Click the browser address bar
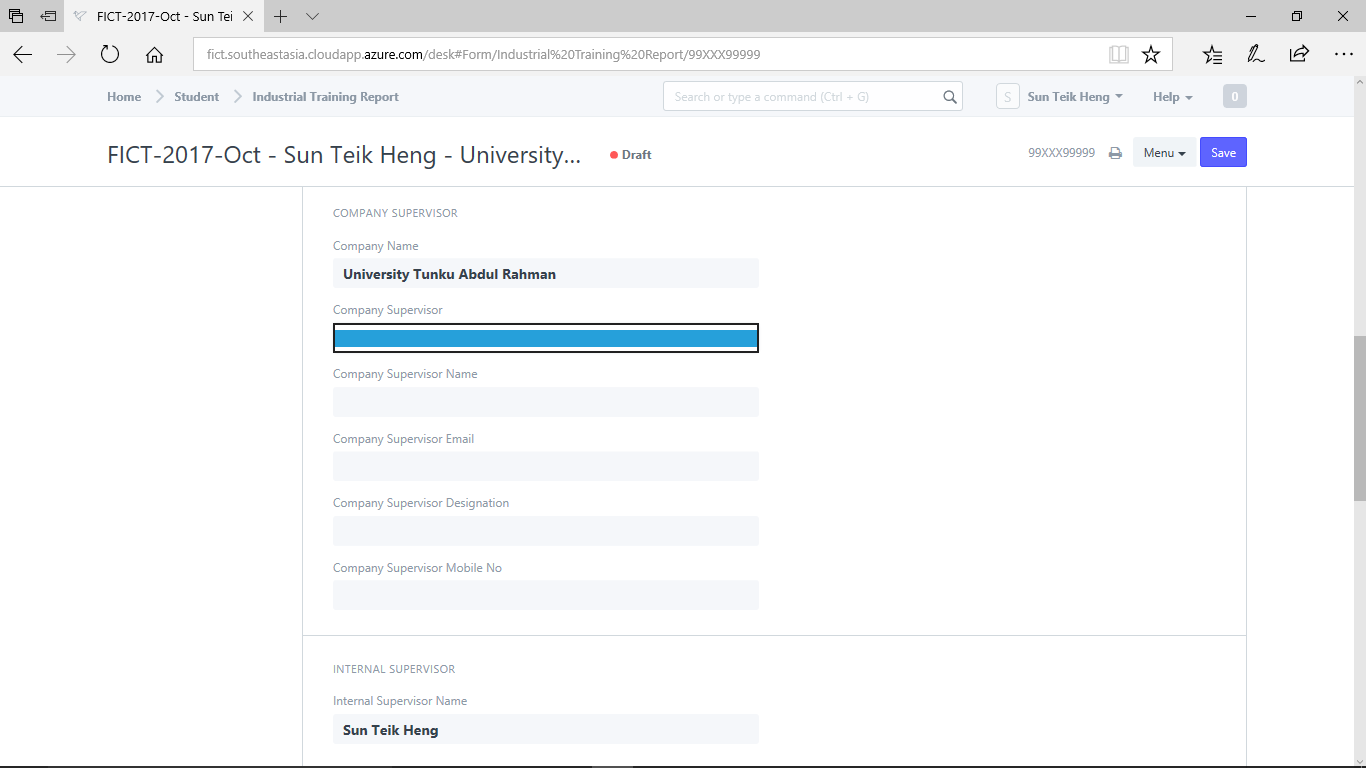The width and height of the screenshot is (1366, 768). [651, 55]
